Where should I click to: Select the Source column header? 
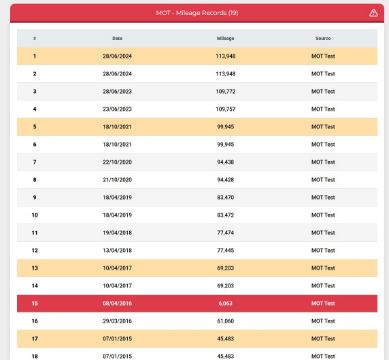tap(323, 38)
